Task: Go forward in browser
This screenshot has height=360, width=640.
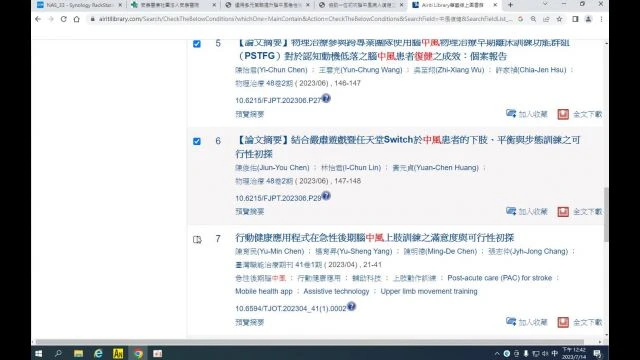Action: tap(51, 19)
